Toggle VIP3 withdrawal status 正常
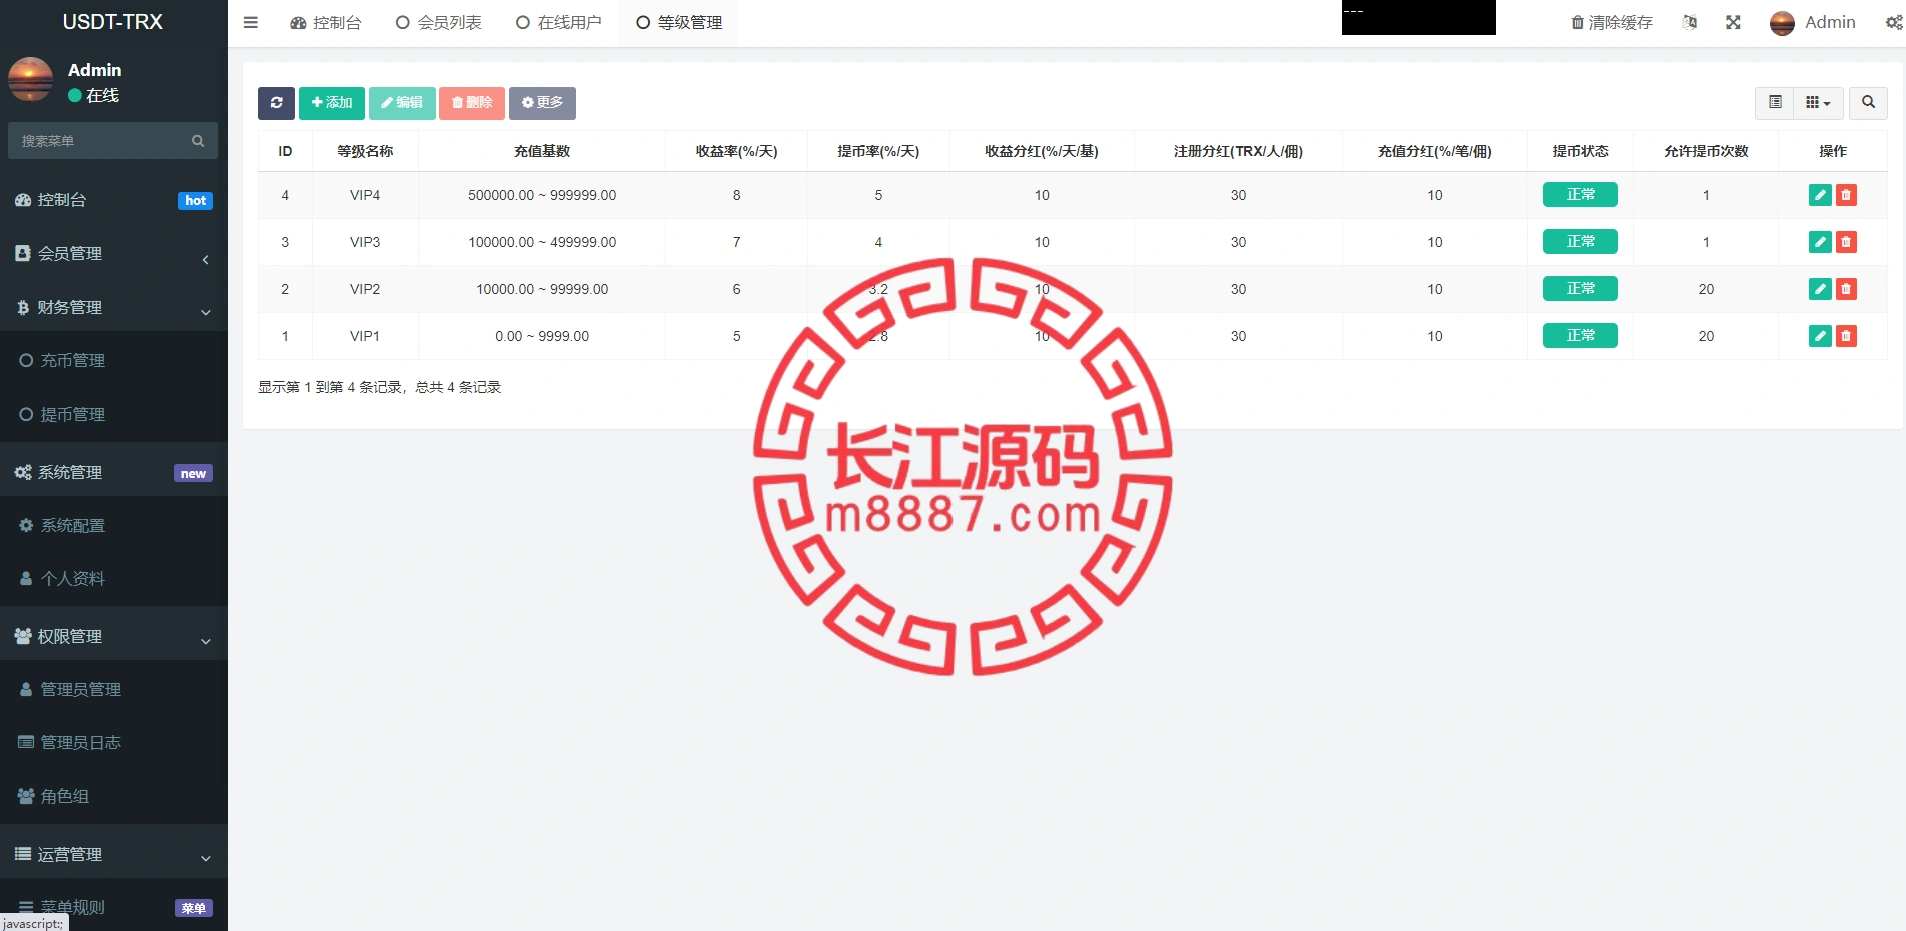Image resolution: width=1906 pixels, height=931 pixels. click(x=1580, y=242)
